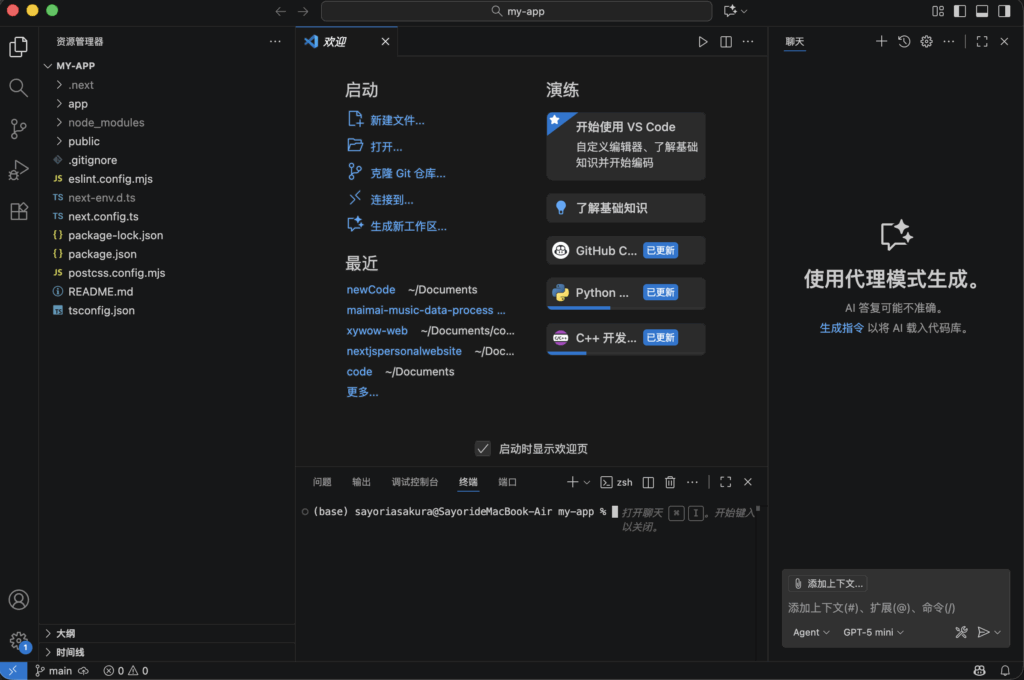Toggle the primary sidebar layout button
Screen dimensions: 1024x680
960,11
